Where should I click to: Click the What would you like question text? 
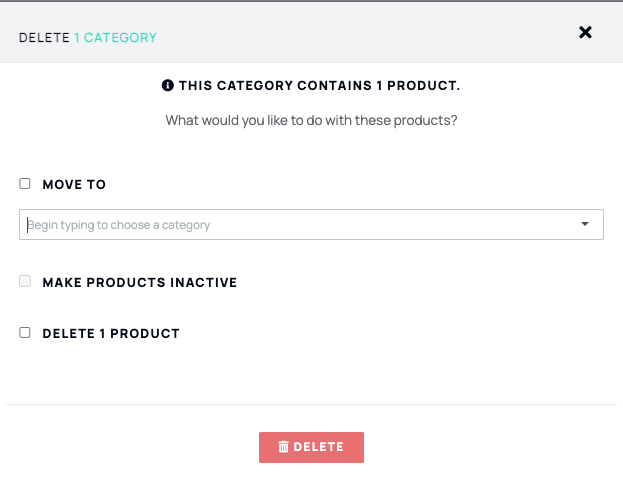(312, 120)
